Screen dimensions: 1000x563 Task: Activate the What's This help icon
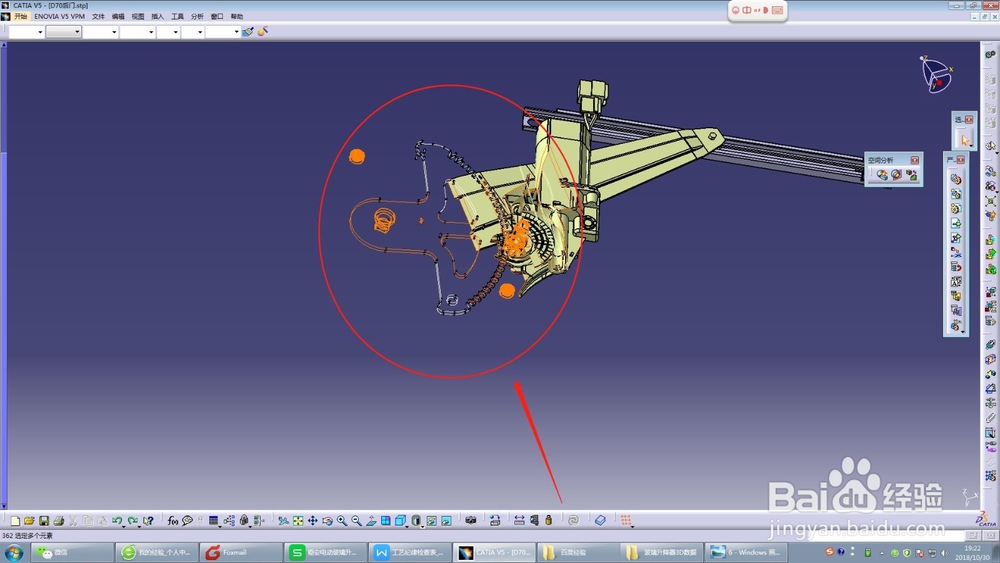148,521
